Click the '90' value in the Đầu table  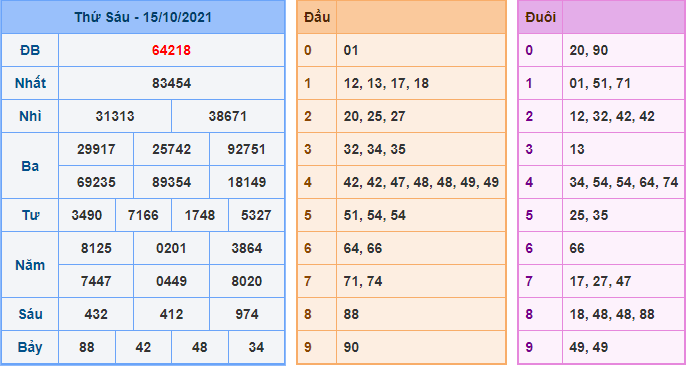351,347
